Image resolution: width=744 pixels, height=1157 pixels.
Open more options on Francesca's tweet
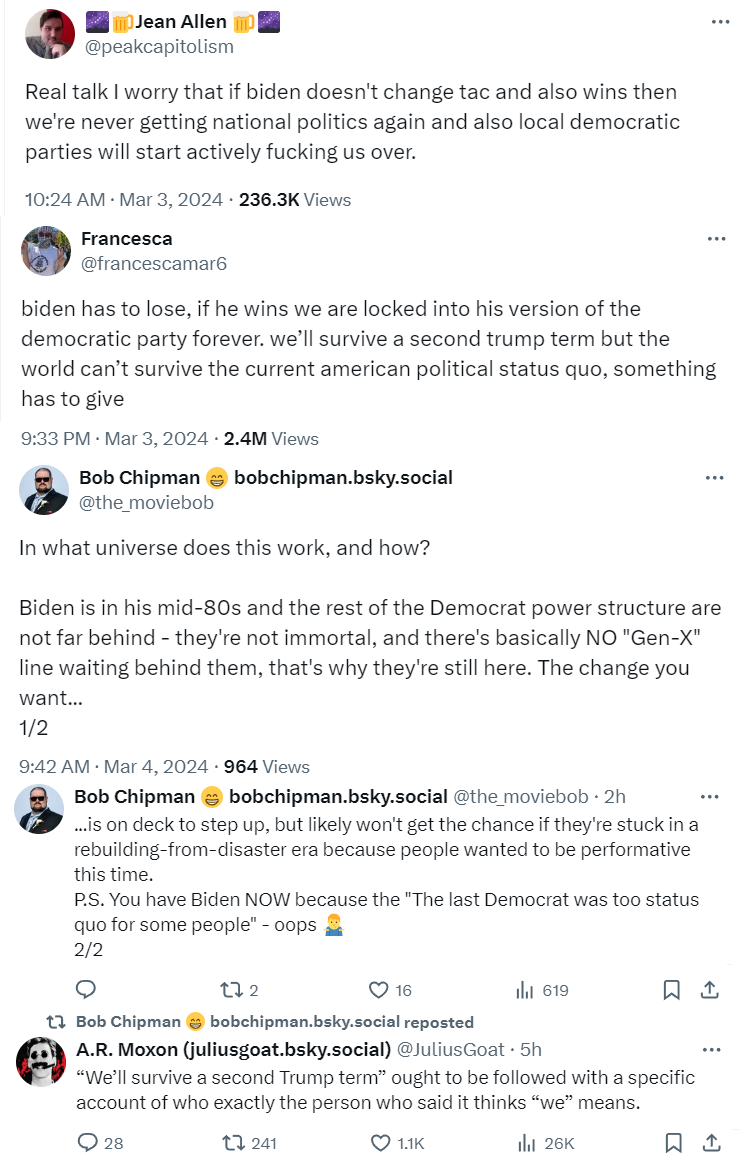pos(716,239)
